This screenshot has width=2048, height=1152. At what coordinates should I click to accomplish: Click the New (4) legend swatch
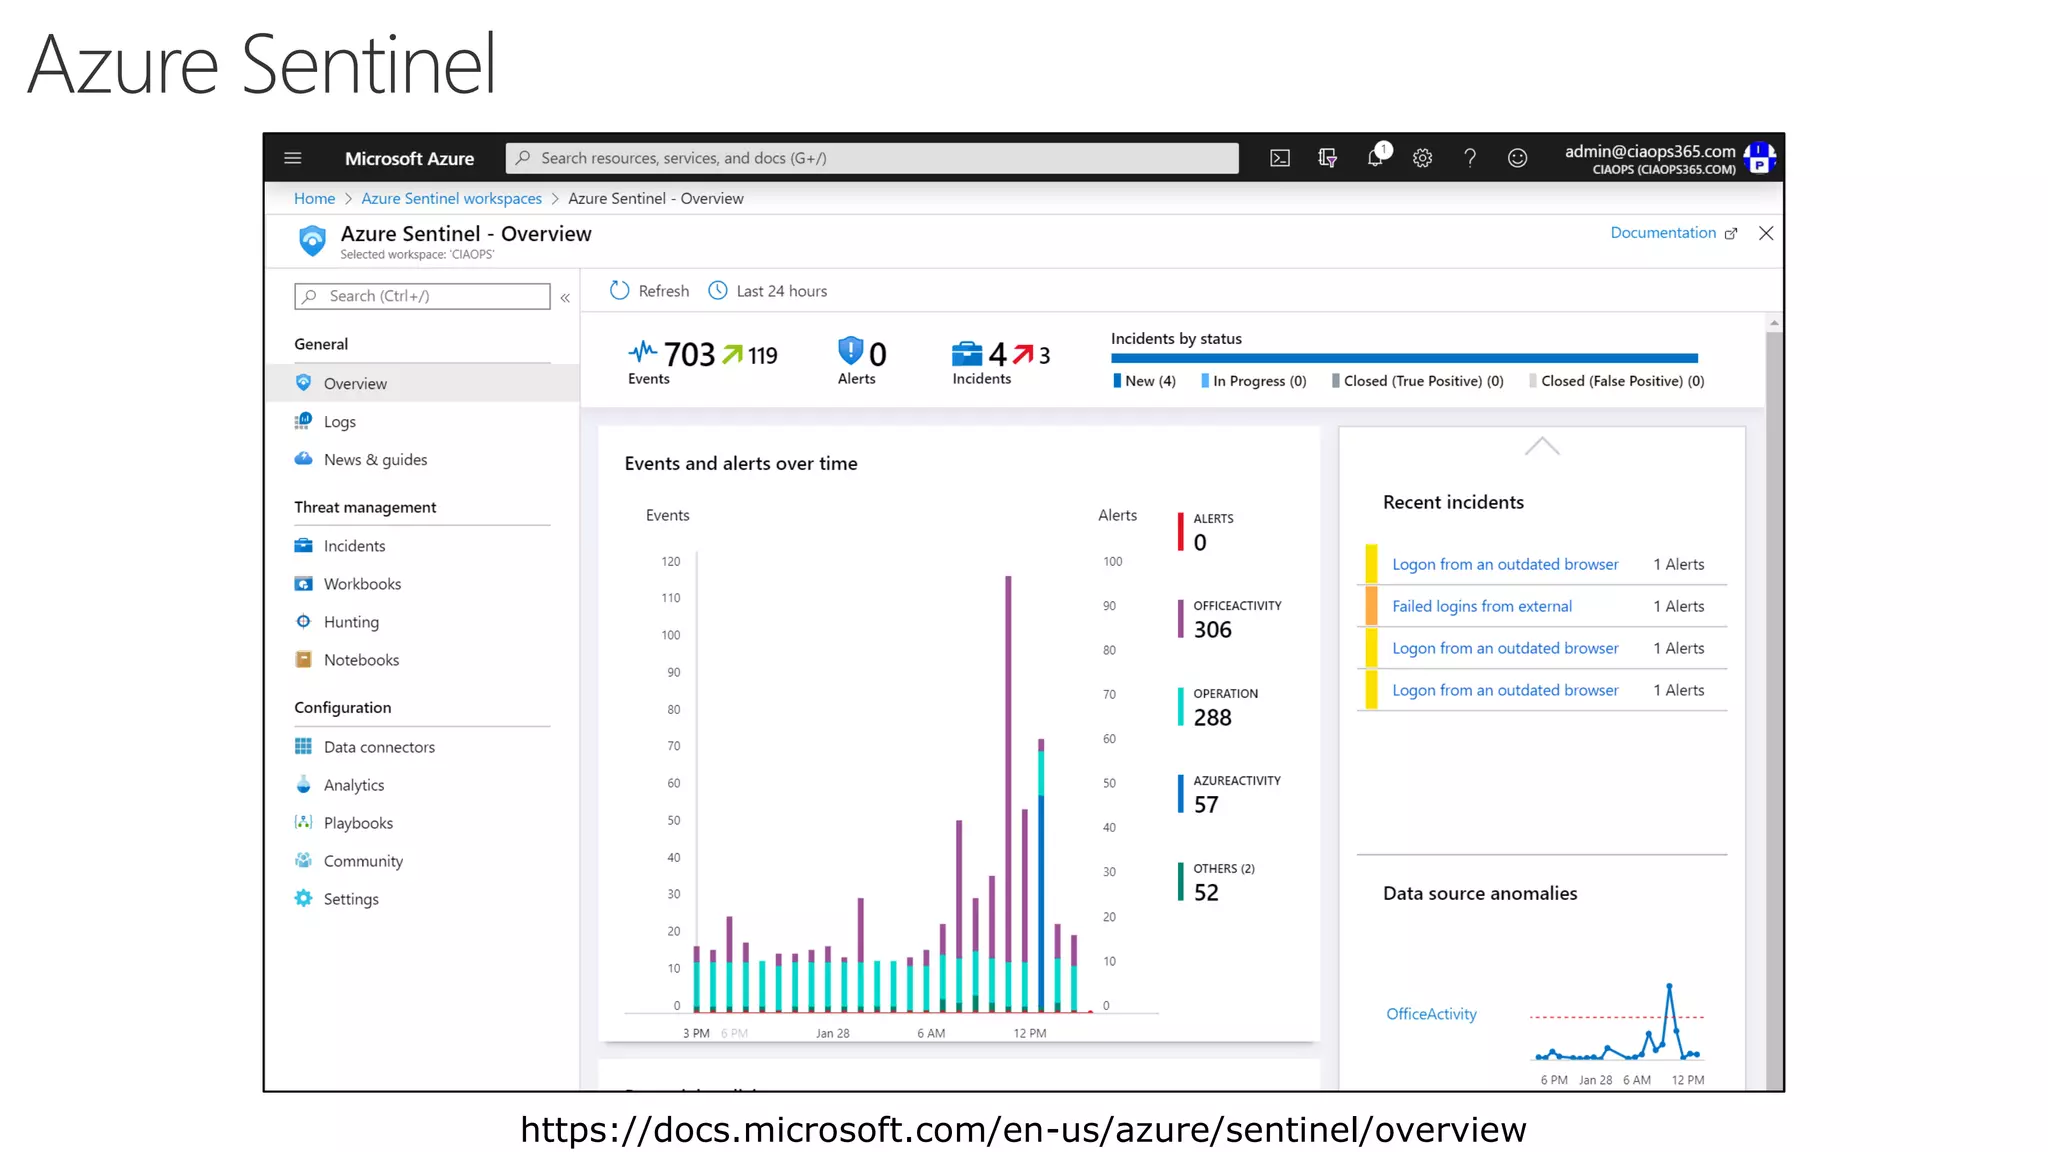(x=1117, y=380)
